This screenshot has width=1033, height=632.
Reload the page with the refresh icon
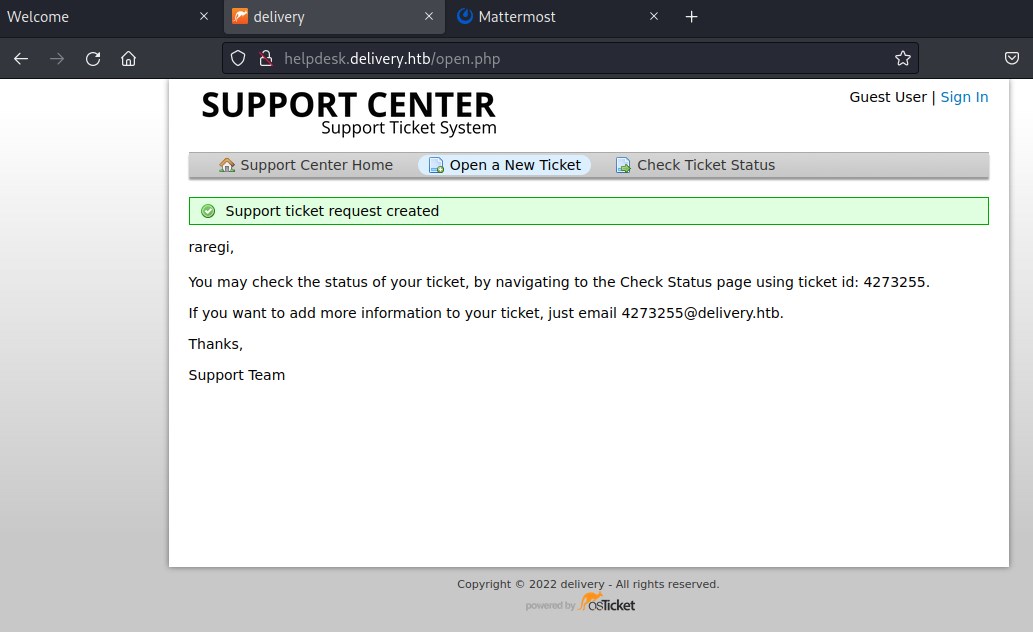click(x=93, y=58)
